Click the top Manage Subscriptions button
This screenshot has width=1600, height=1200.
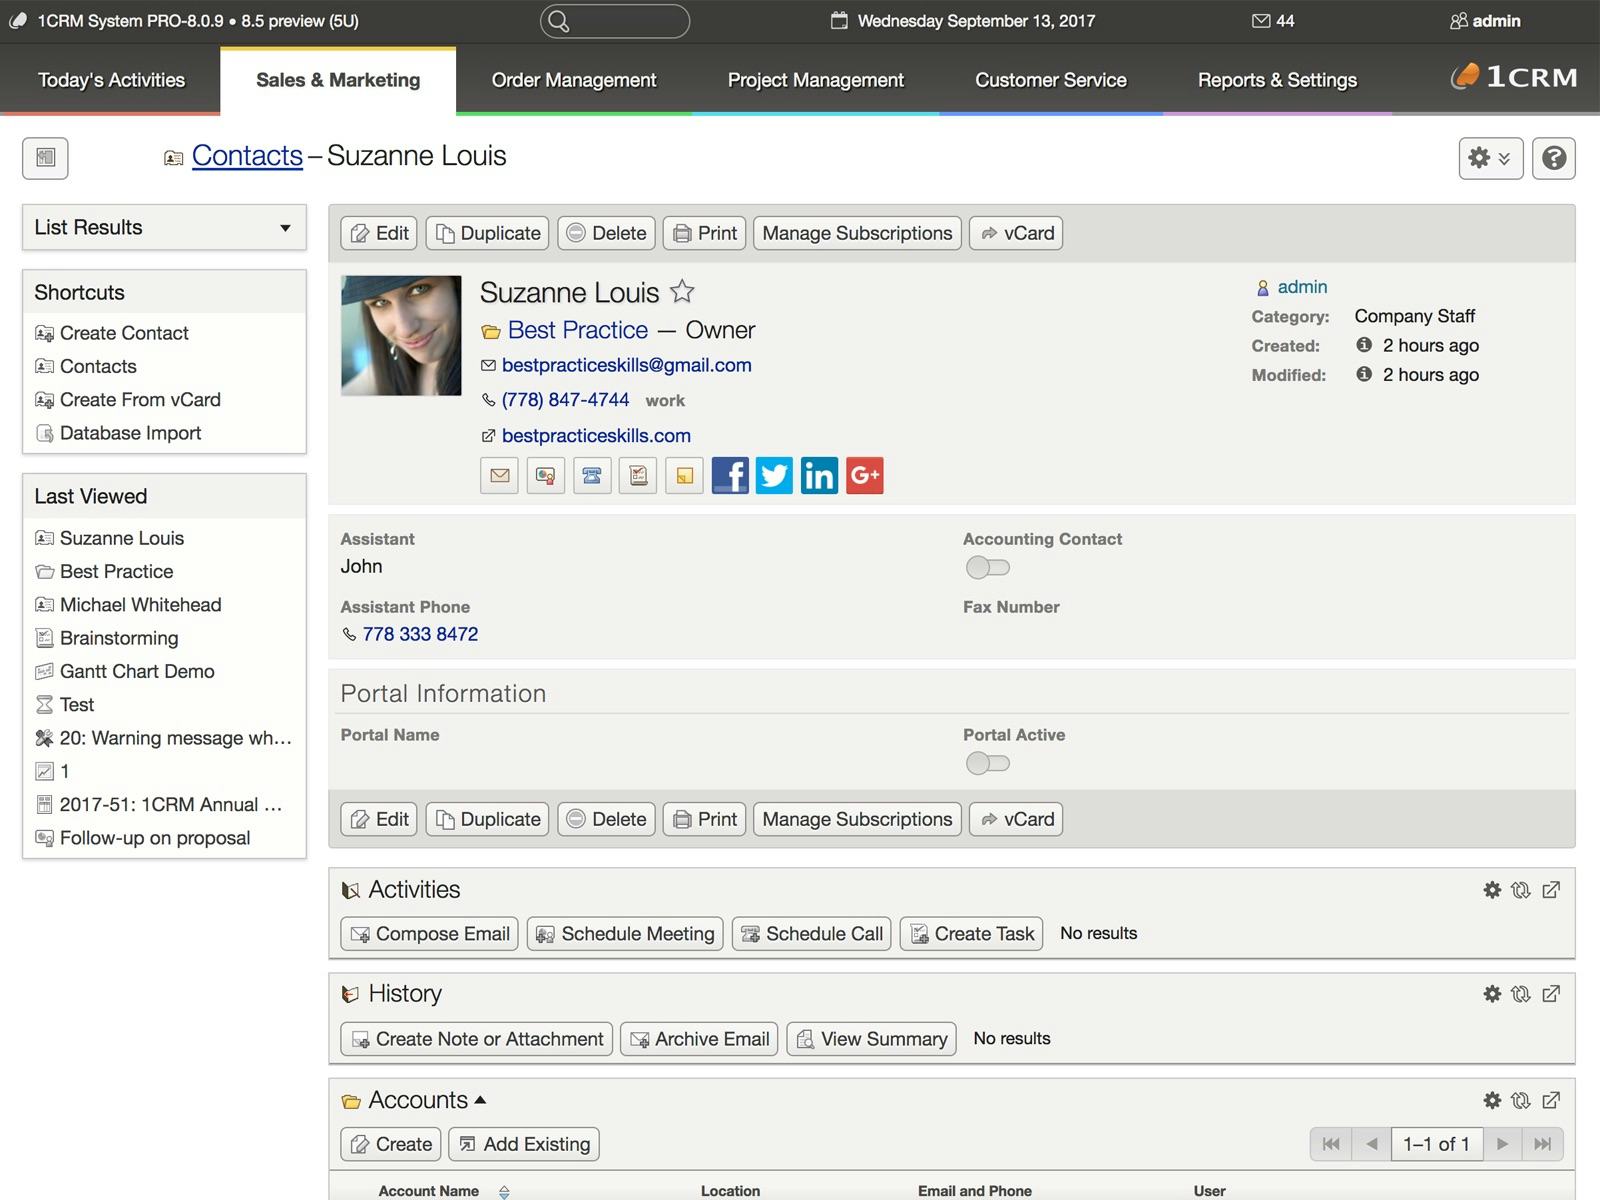(857, 233)
